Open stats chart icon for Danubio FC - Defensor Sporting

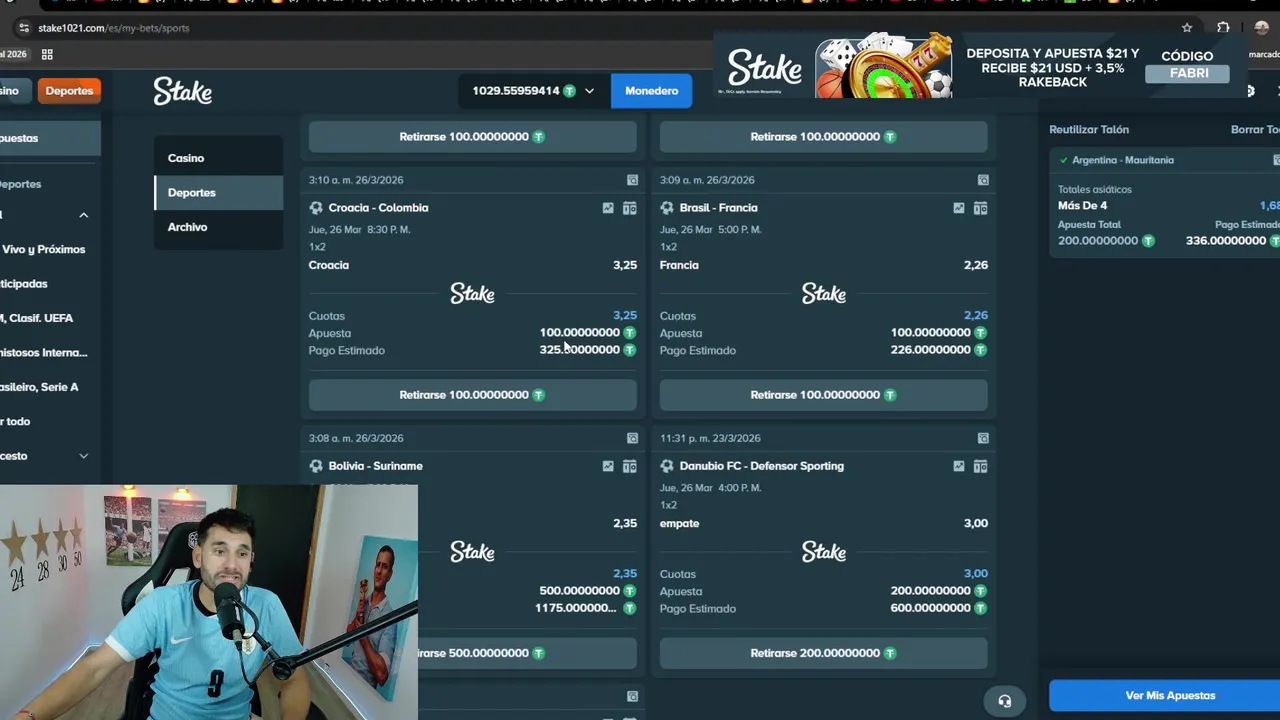point(959,466)
